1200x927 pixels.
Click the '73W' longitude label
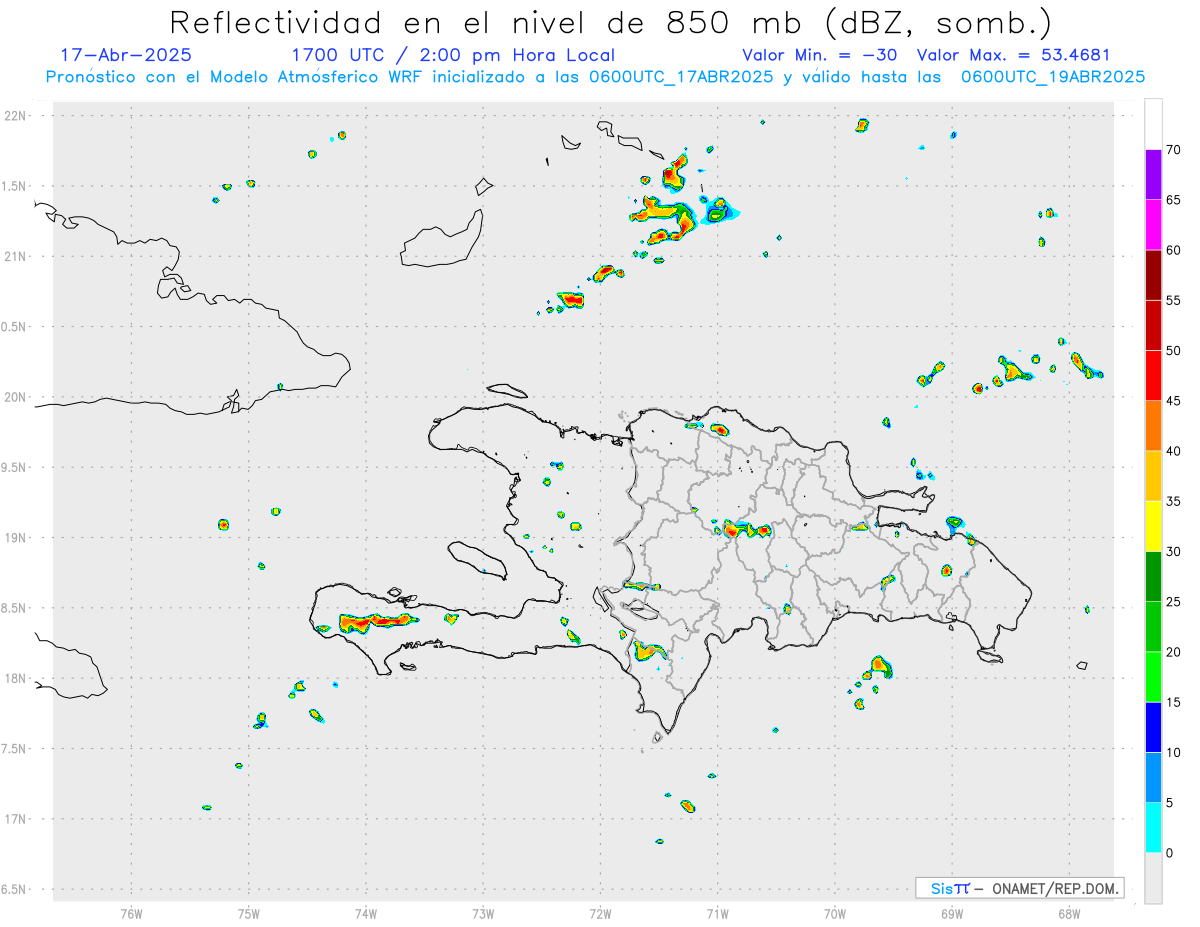click(x=483, y=912)
